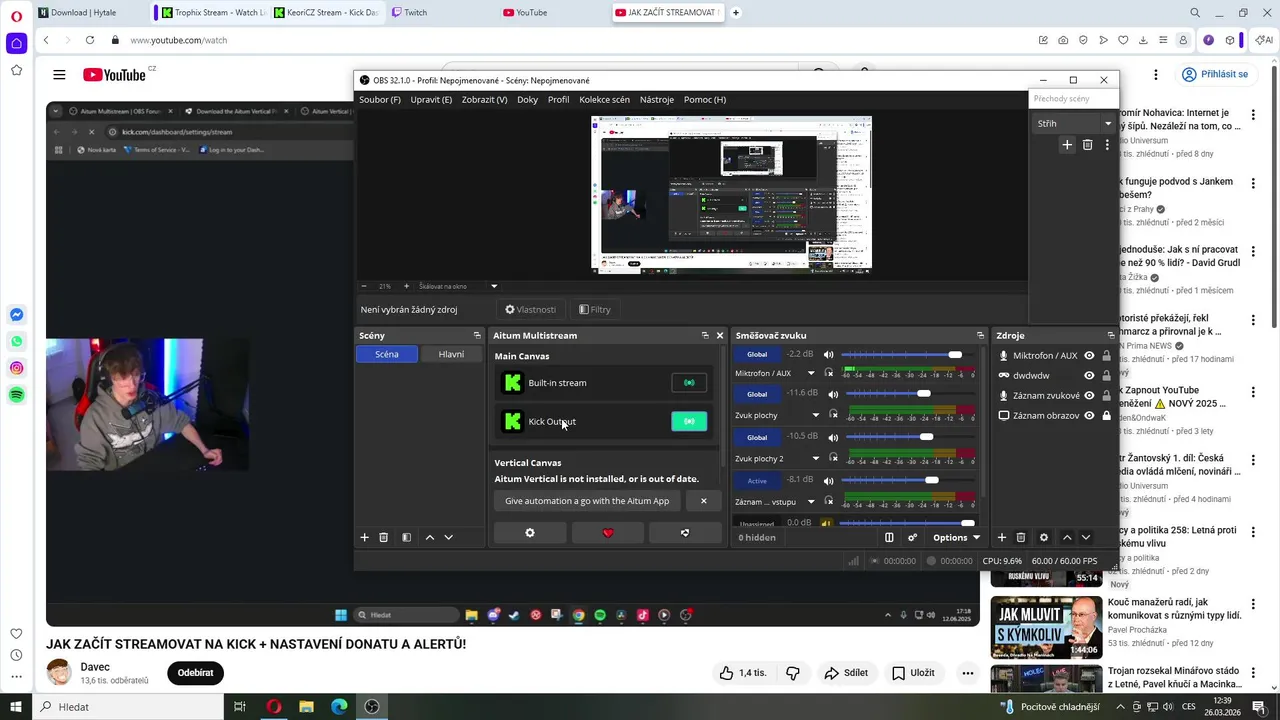
Task: Open Aitum Multistream settings gear
Action: (x=530, y=533)
